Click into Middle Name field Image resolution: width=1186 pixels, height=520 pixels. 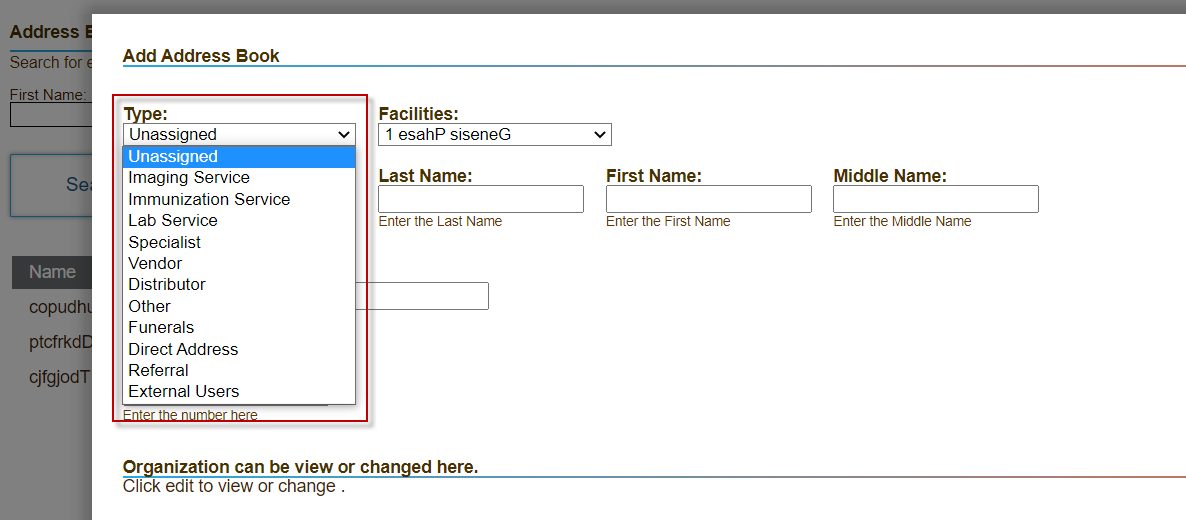tap(935, 199)
